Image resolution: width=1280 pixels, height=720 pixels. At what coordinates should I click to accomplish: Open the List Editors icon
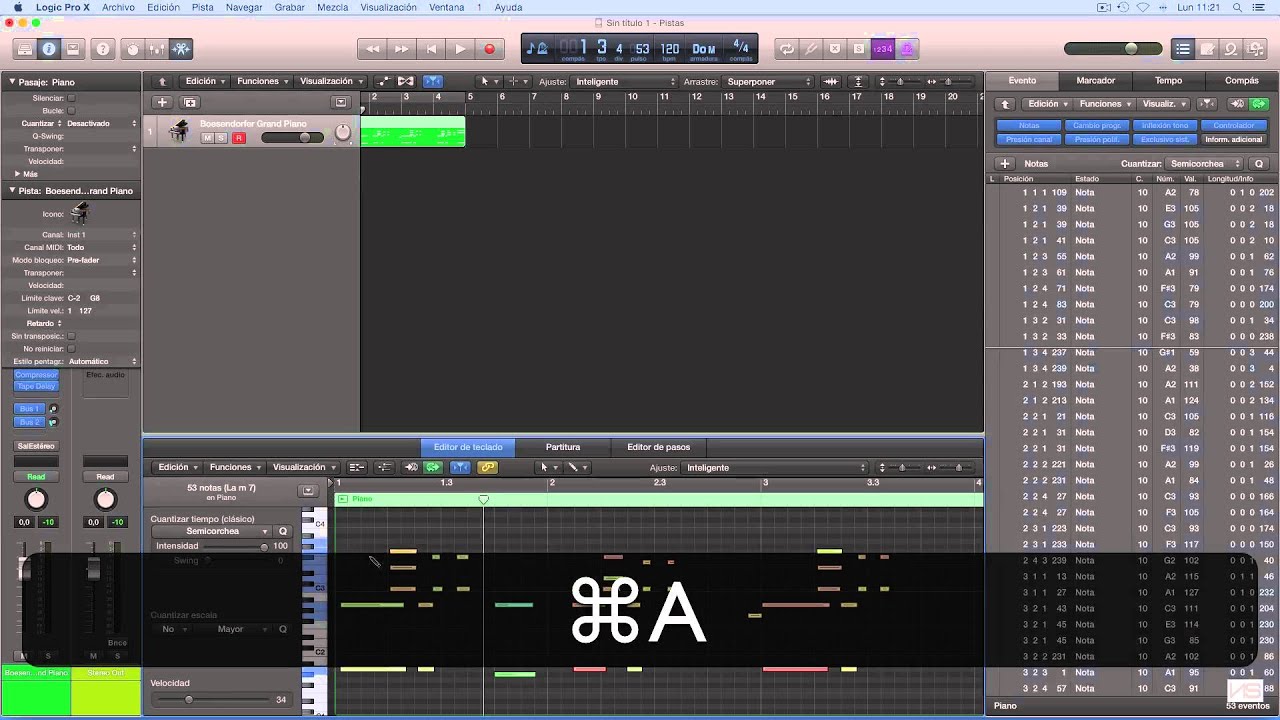pos(1183,48)
